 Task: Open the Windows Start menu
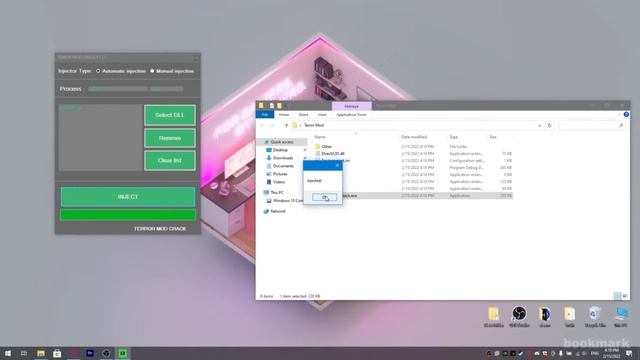8,353
